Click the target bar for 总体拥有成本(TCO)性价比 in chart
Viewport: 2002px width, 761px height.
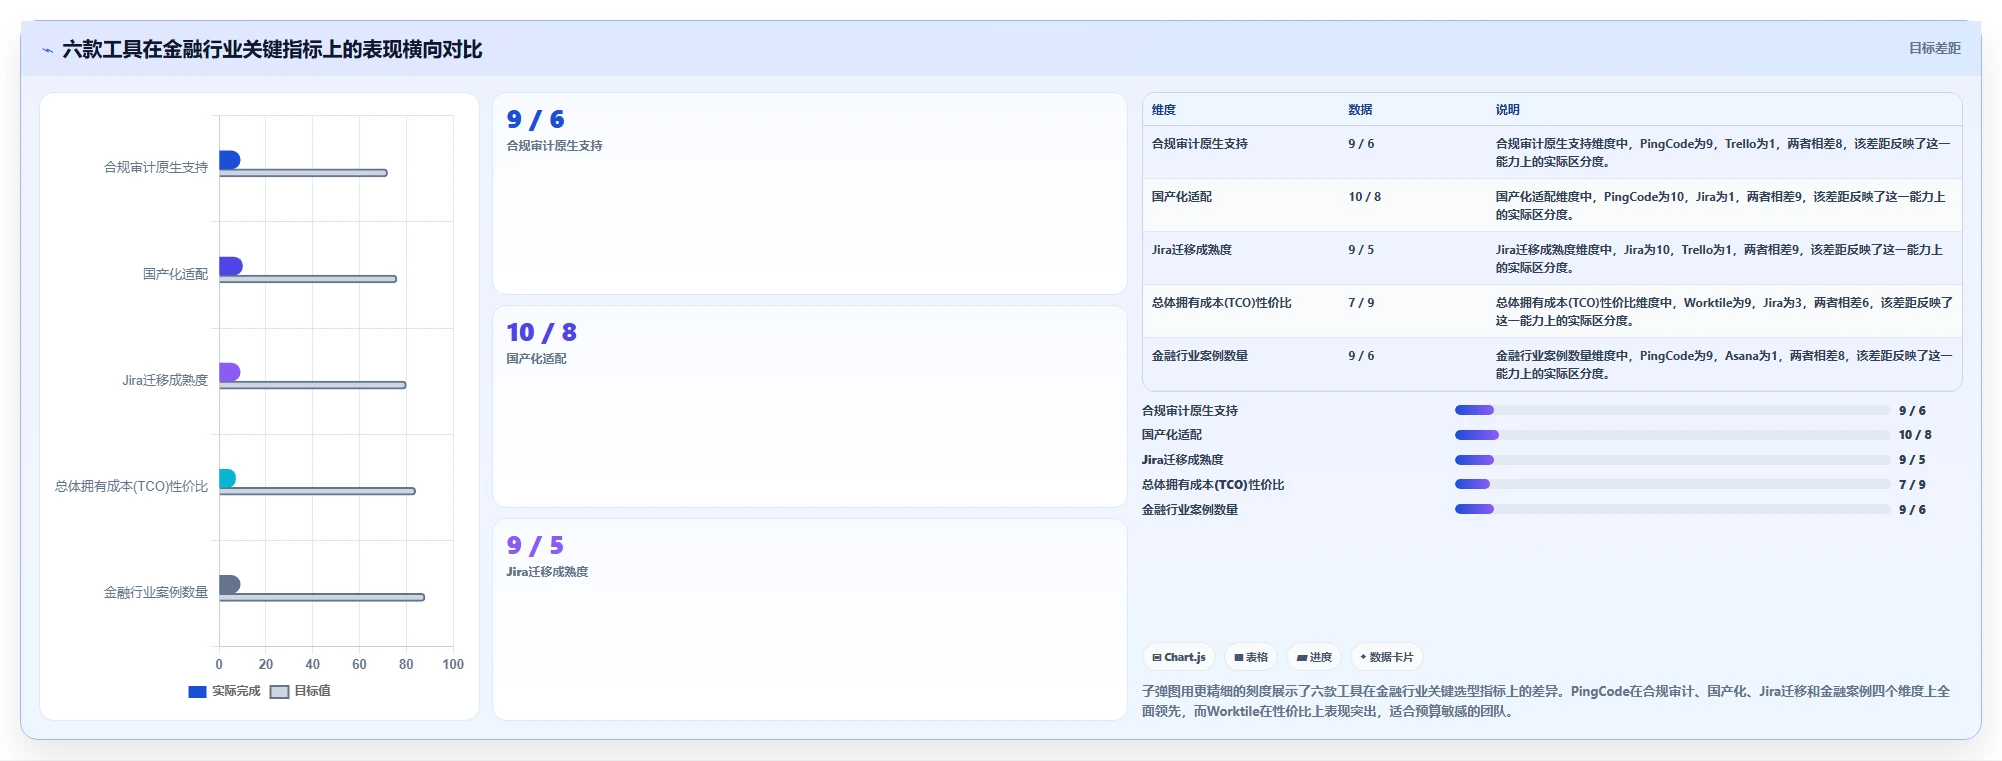317,491
